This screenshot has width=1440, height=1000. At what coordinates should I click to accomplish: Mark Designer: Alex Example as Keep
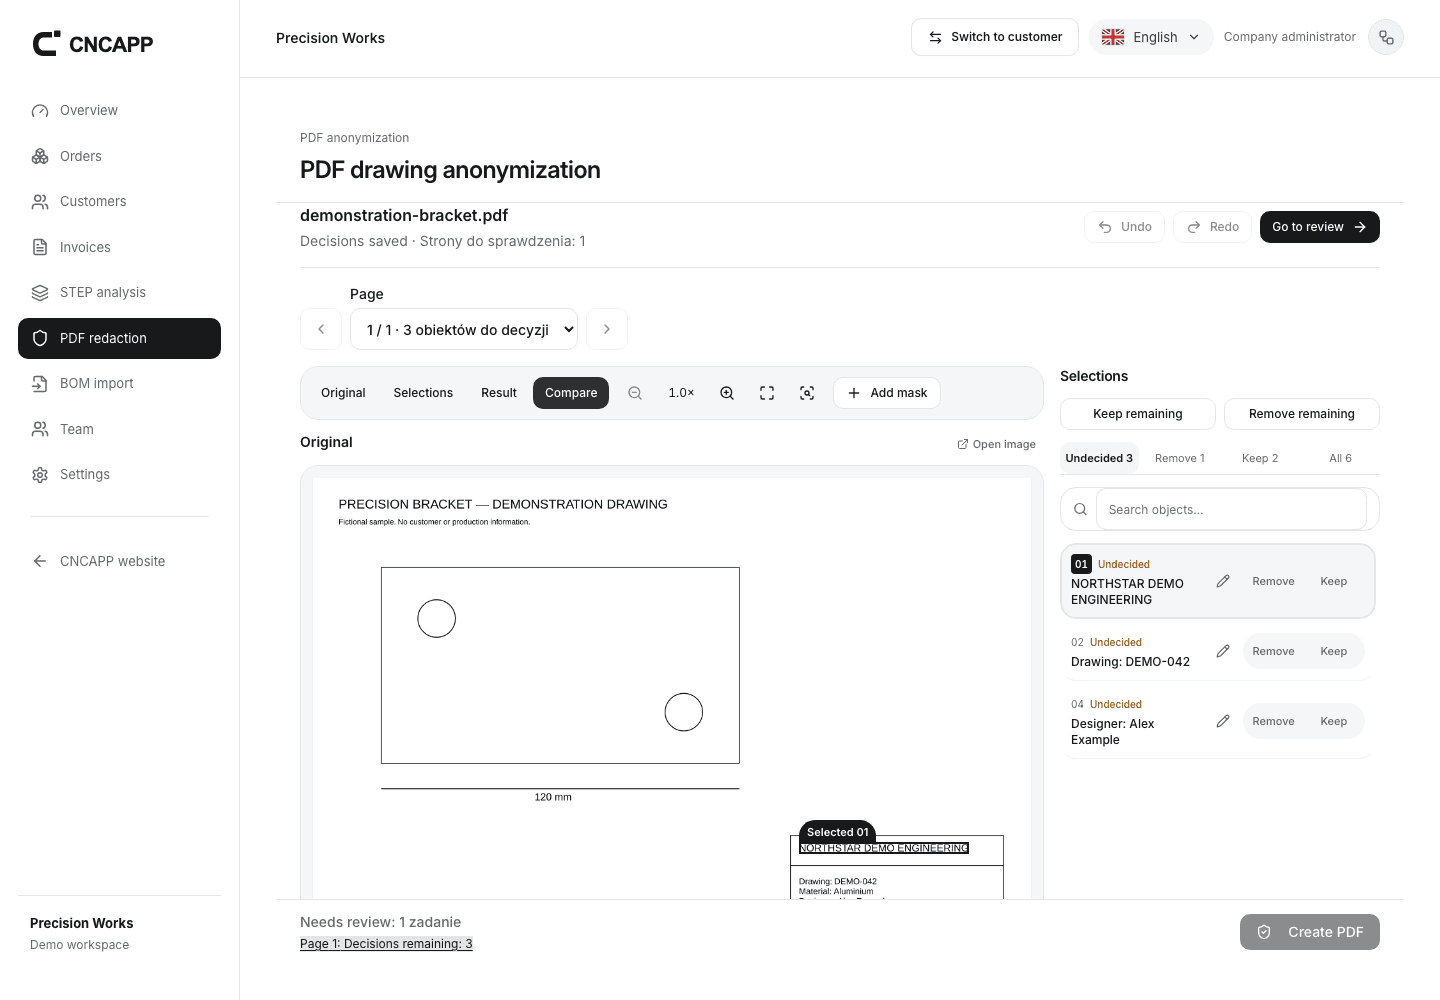point(1333,721)
